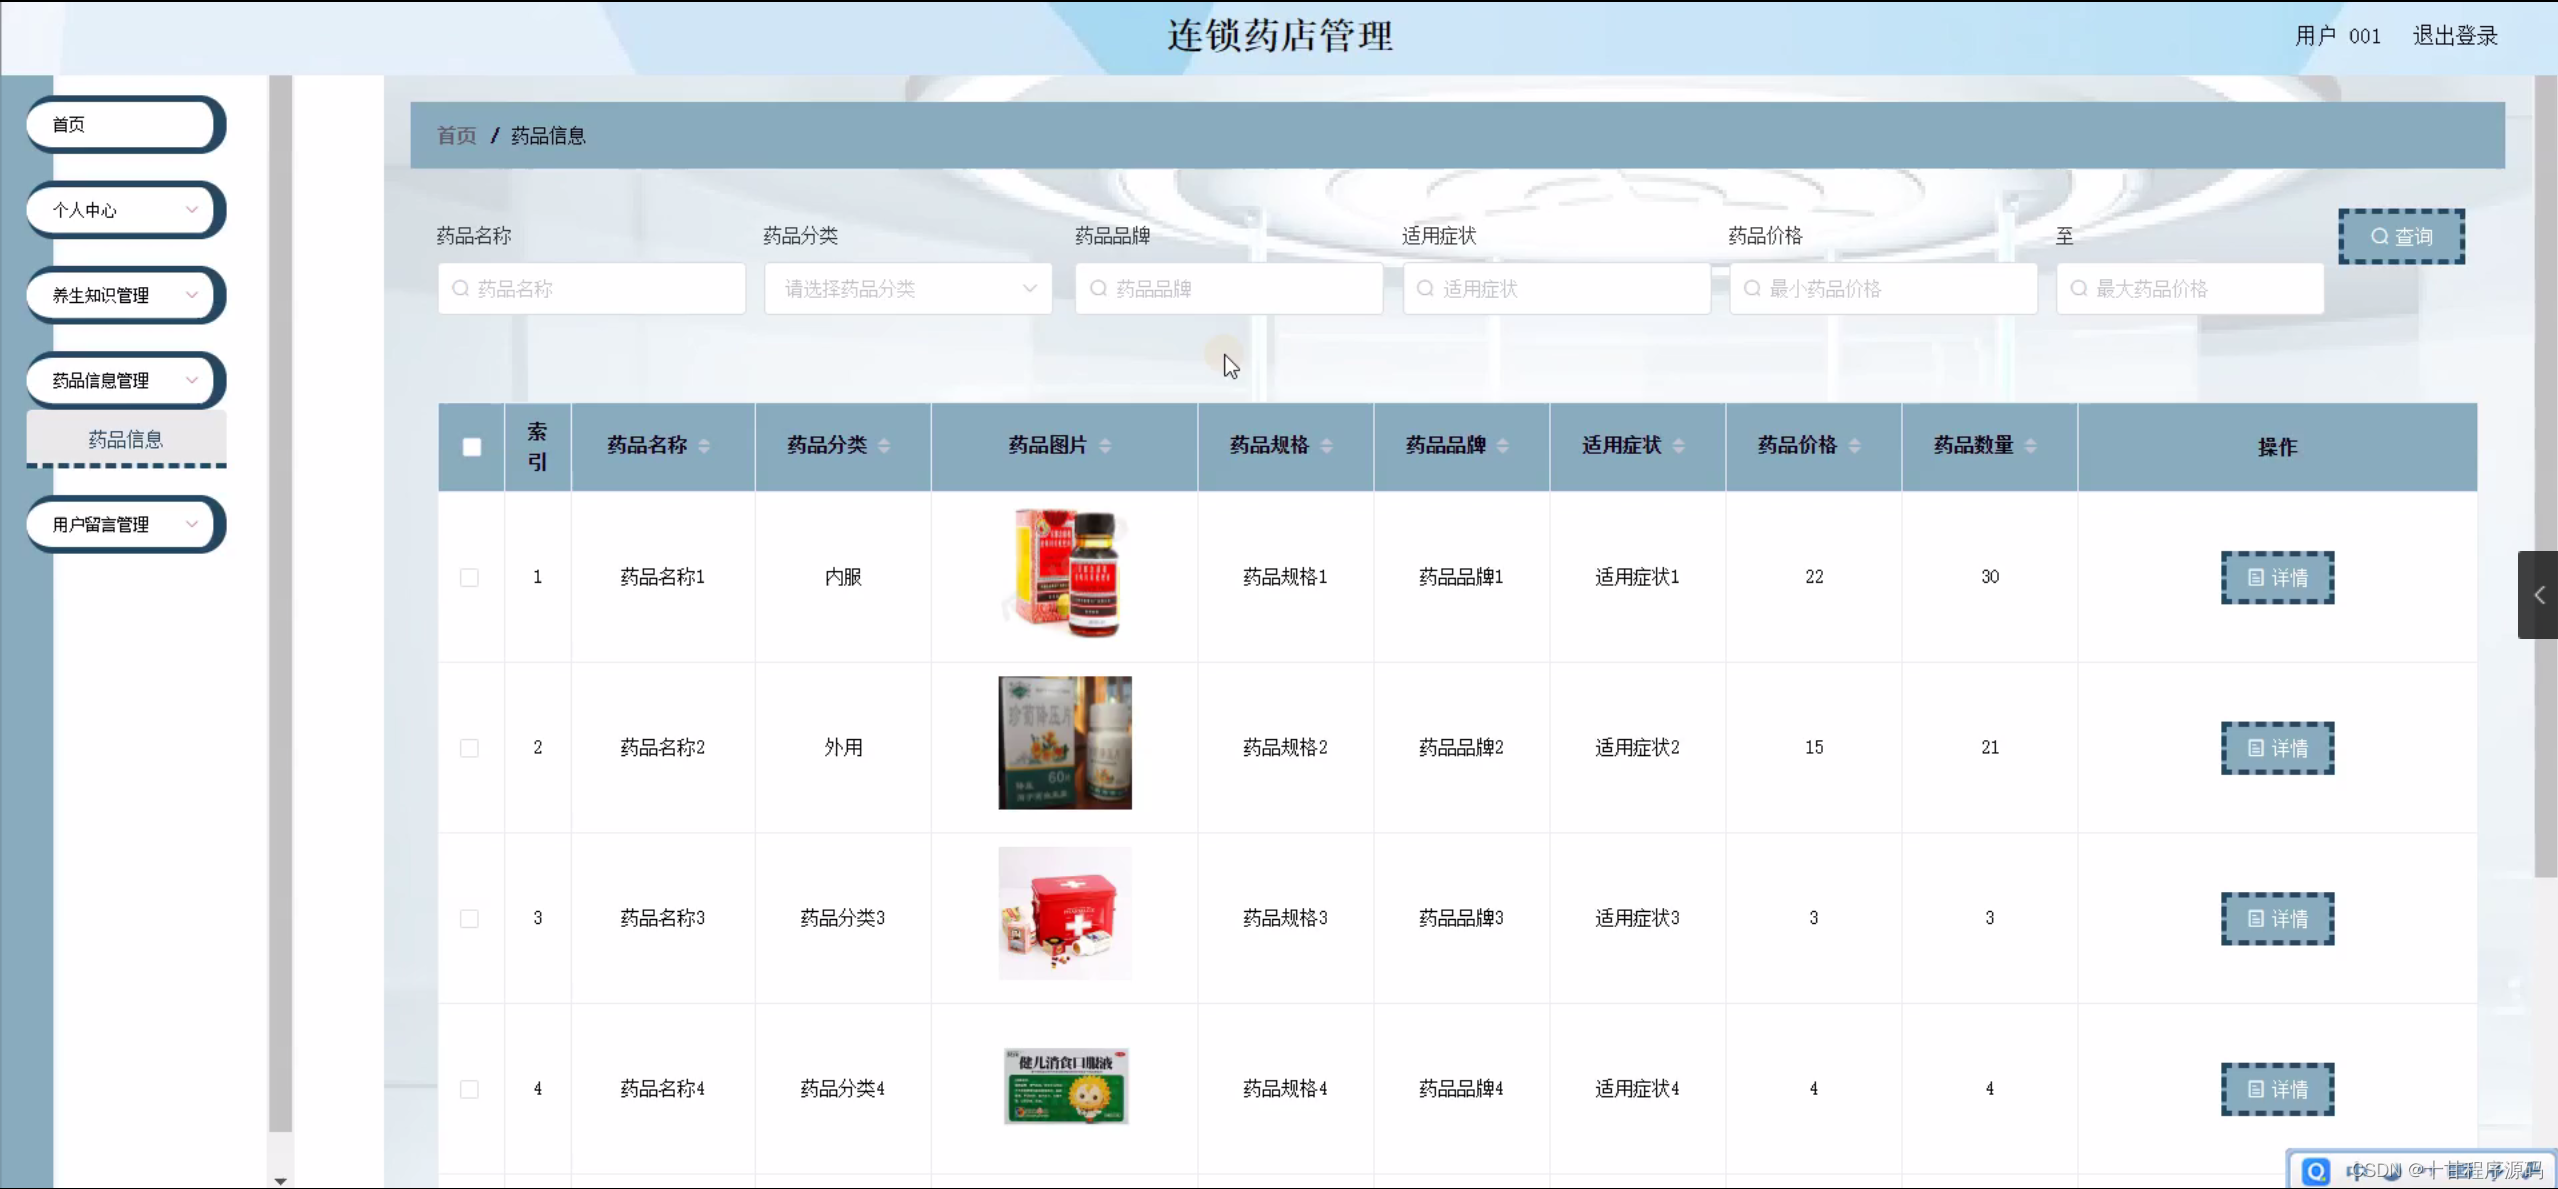Collapse the panel using right-edge arrow
The image size is (2558, 1189).
[x=2540, y=595]
